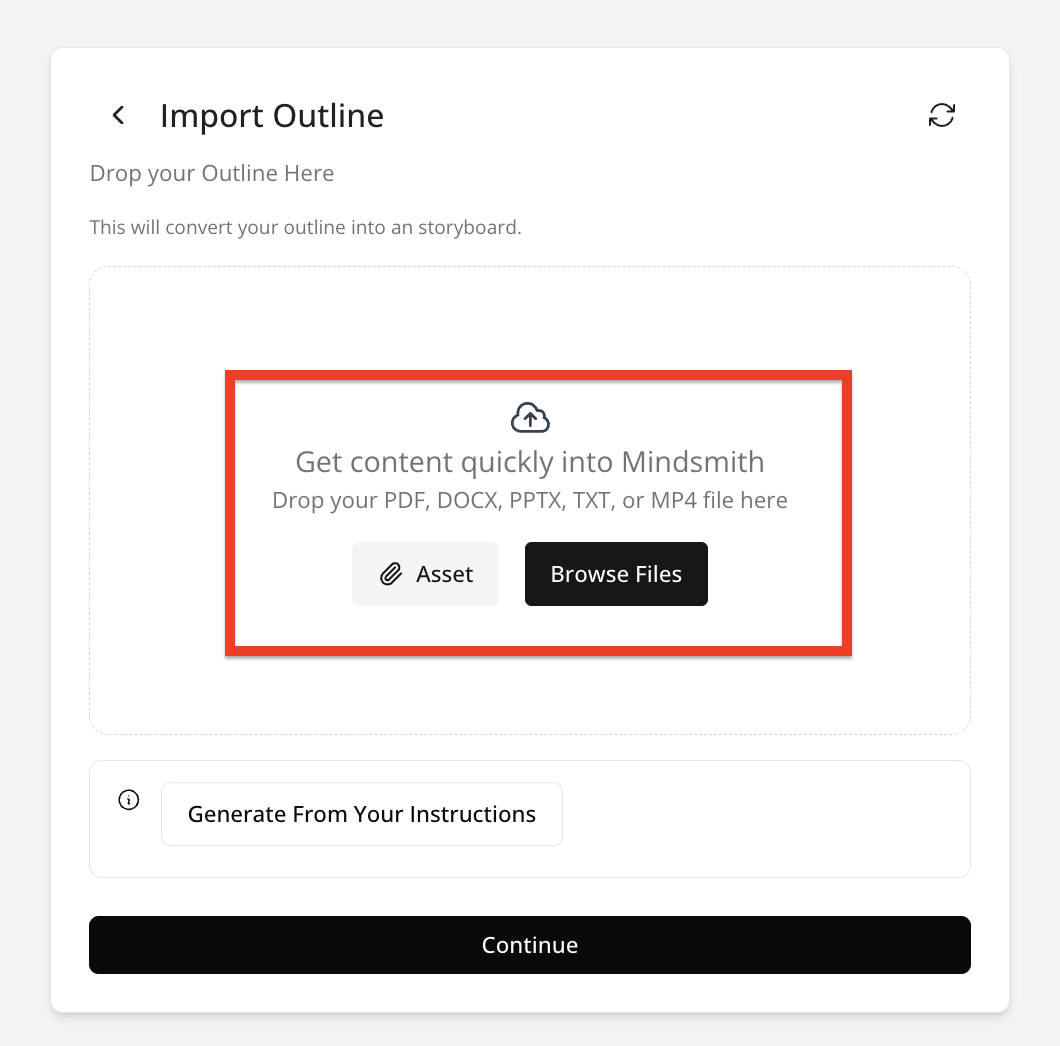The width and height of the screenshot is (1060, 1046).
Task: Click the word Mindsmith in the upload prompt
Action: (x=693, y=462)
